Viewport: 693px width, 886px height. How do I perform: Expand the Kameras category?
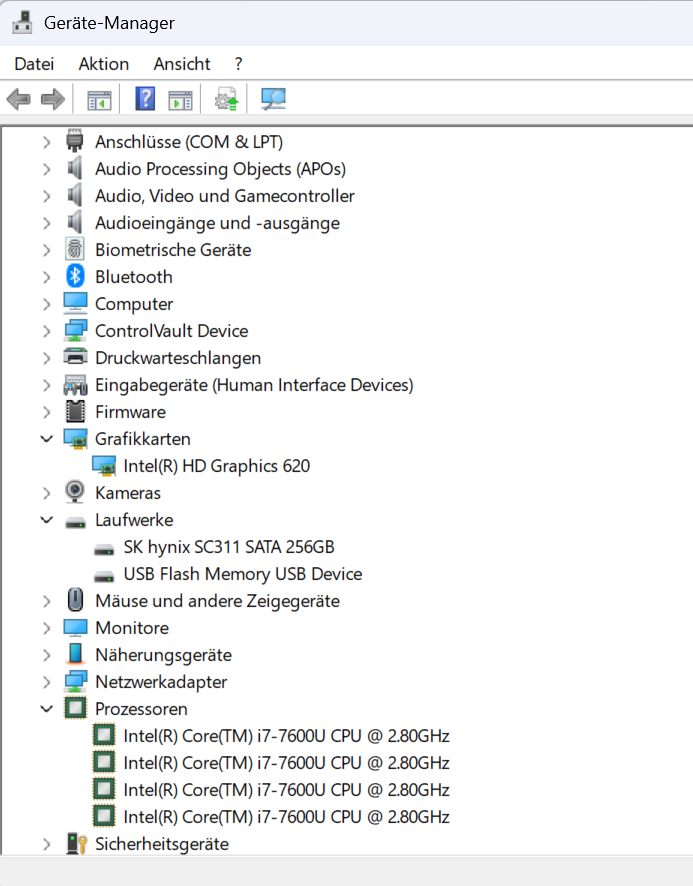[x=46, y=493]
